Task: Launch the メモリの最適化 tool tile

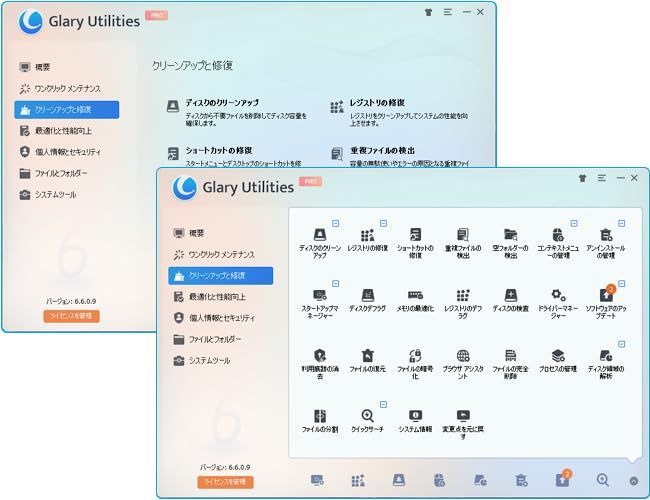Action: (416, 301)
